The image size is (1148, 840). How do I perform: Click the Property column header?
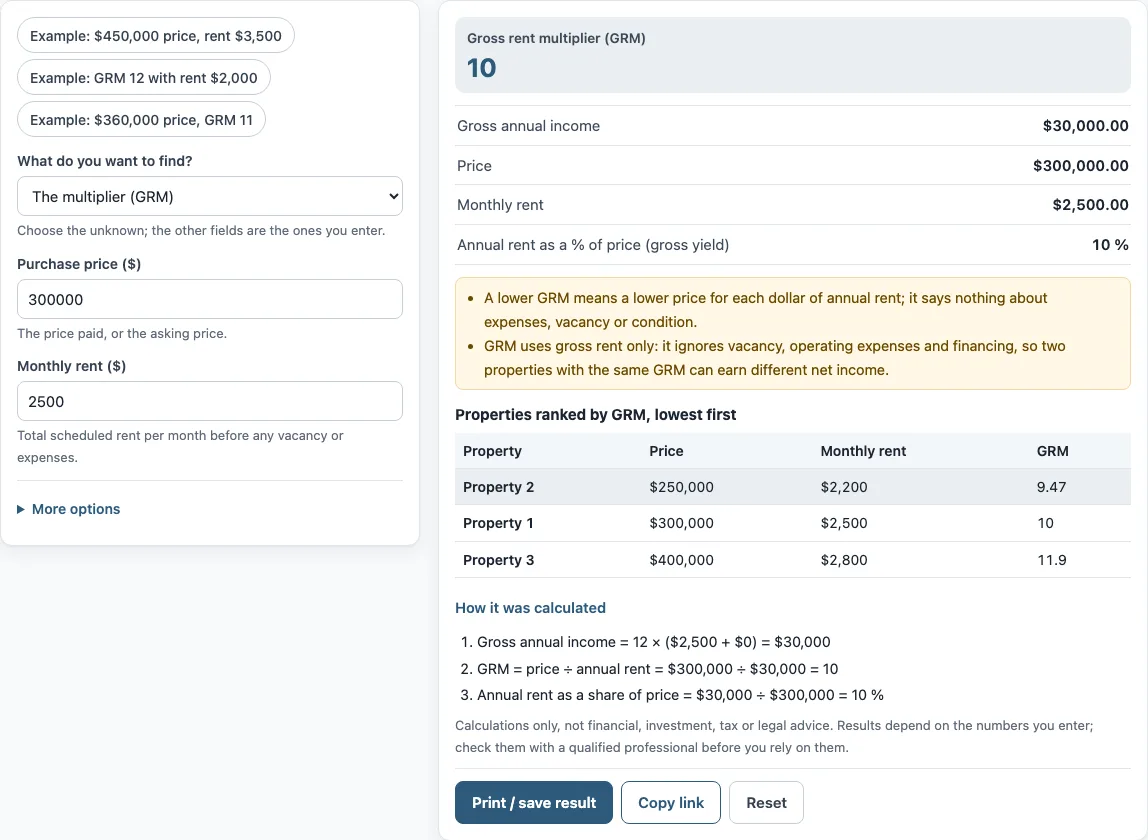pos(492,451)
